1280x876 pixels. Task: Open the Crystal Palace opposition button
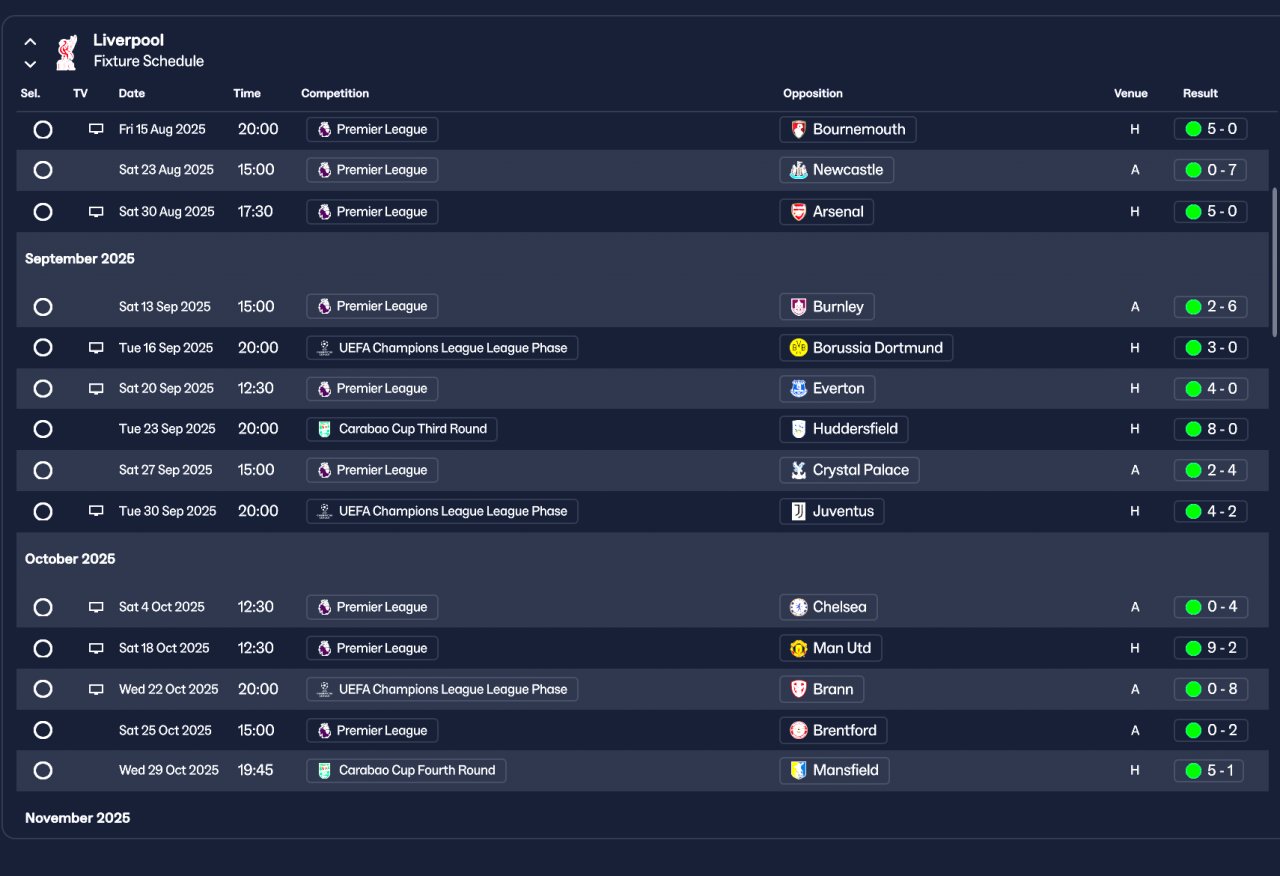[x=849, y=470]
